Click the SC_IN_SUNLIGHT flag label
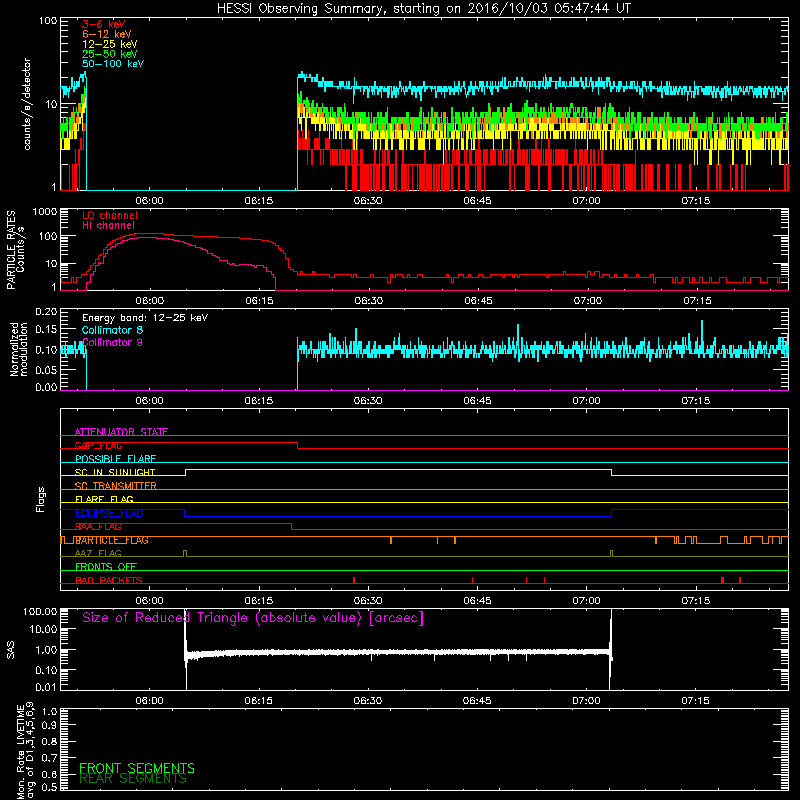 click(115, 472)
